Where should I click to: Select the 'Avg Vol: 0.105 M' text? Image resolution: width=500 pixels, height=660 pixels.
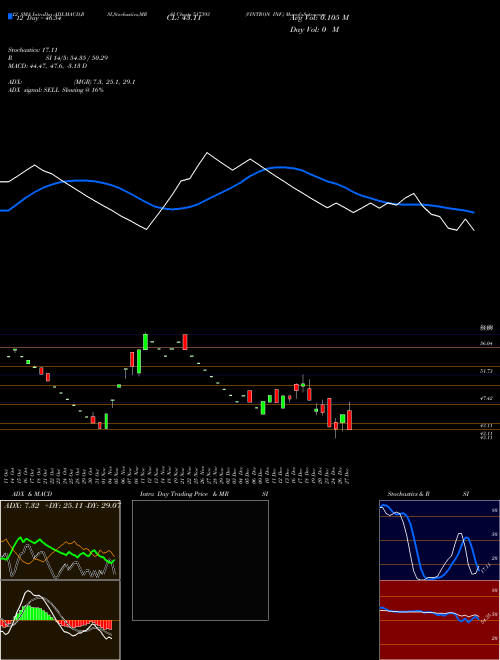click(x=319, y=18)
